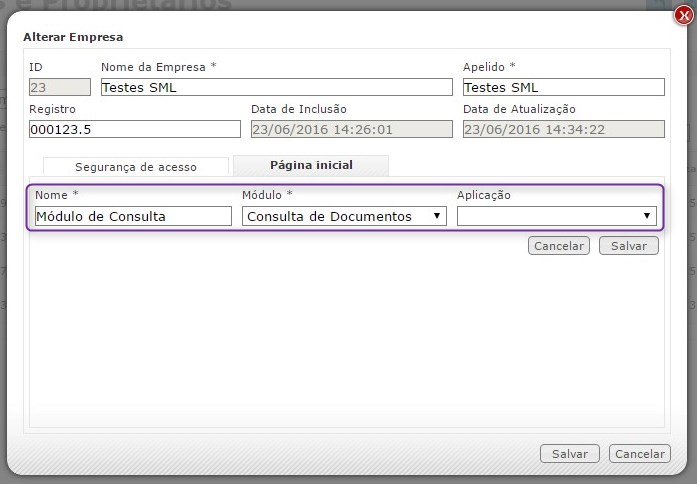
Task: Click the Nome field with Módulo de Consulta
Action: coord(132,216)
